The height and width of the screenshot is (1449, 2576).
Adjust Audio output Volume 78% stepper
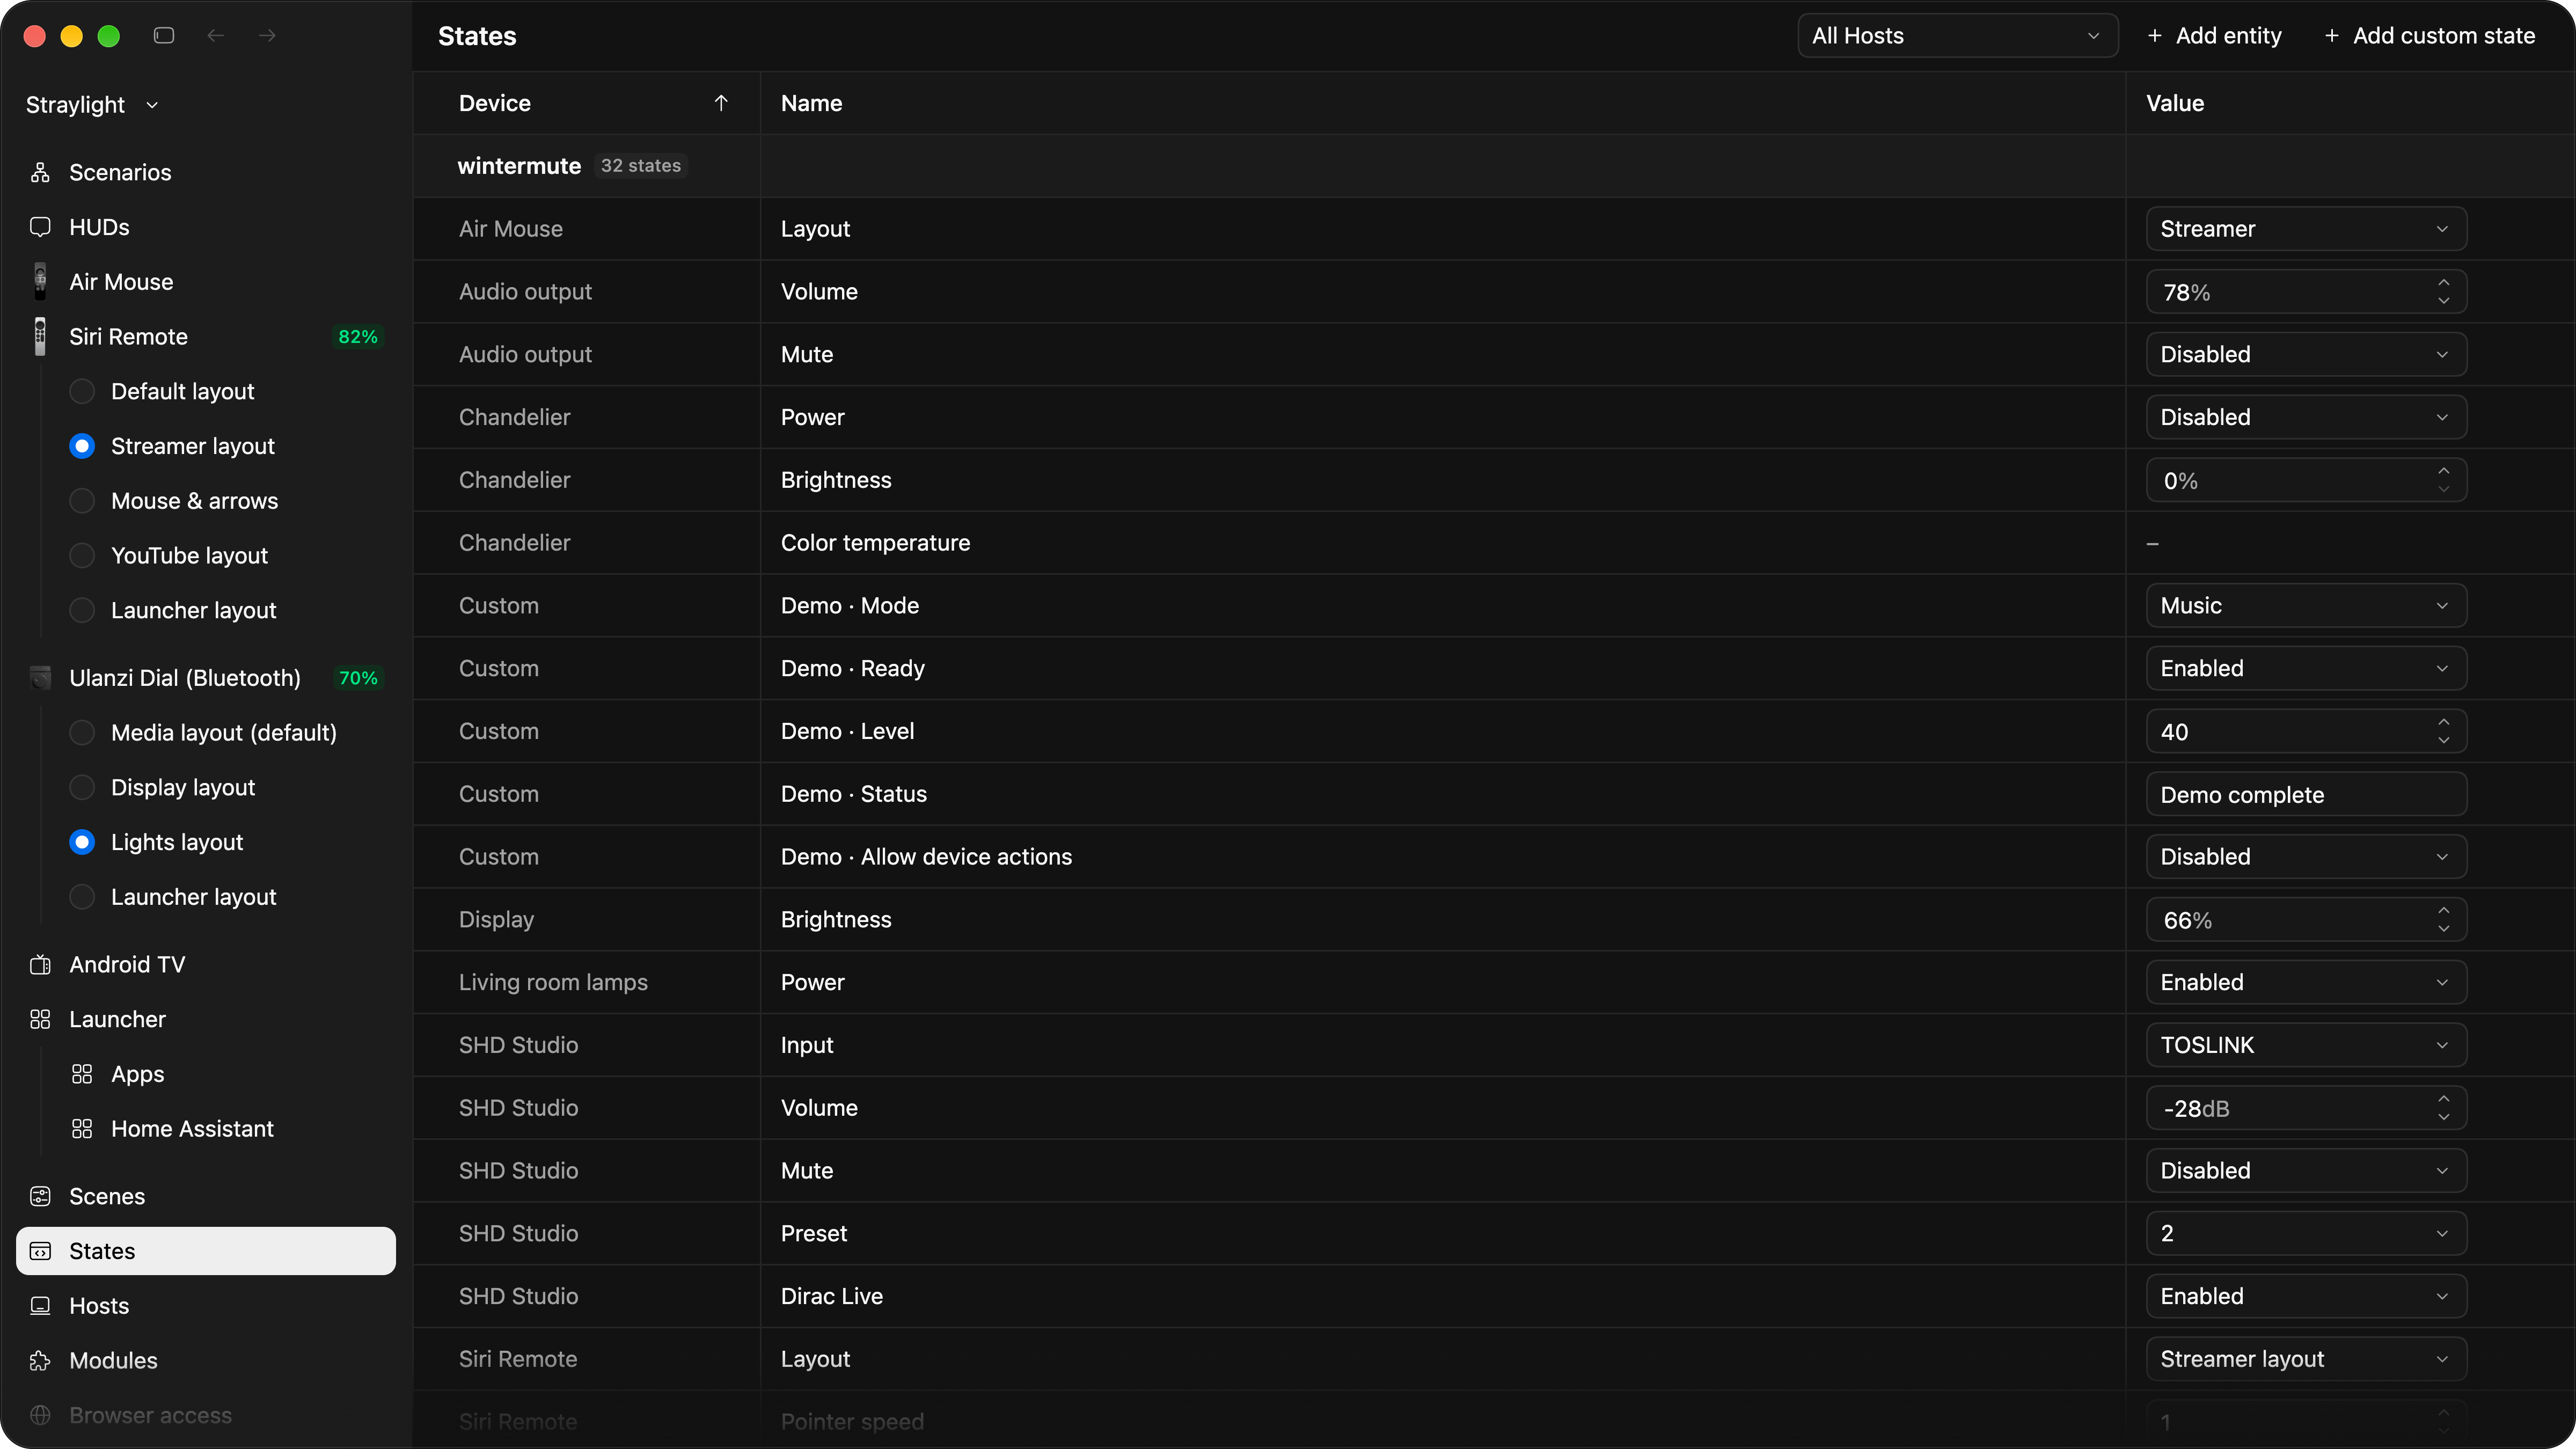tap(2443, 292)
